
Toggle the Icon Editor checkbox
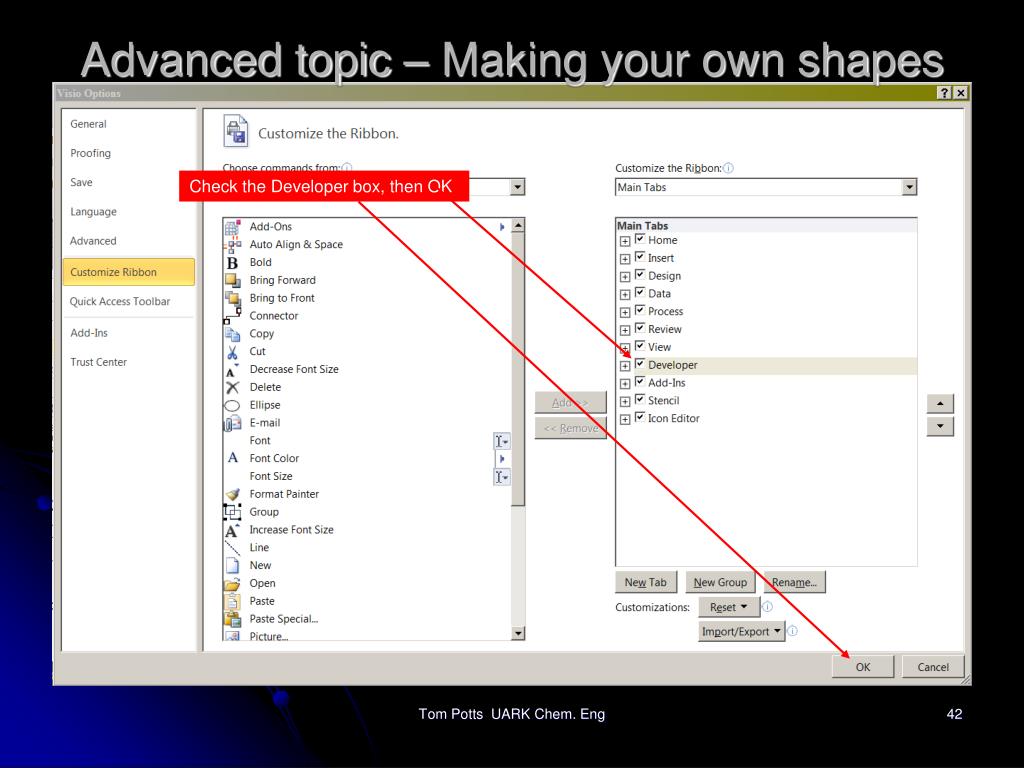[640, 417]
